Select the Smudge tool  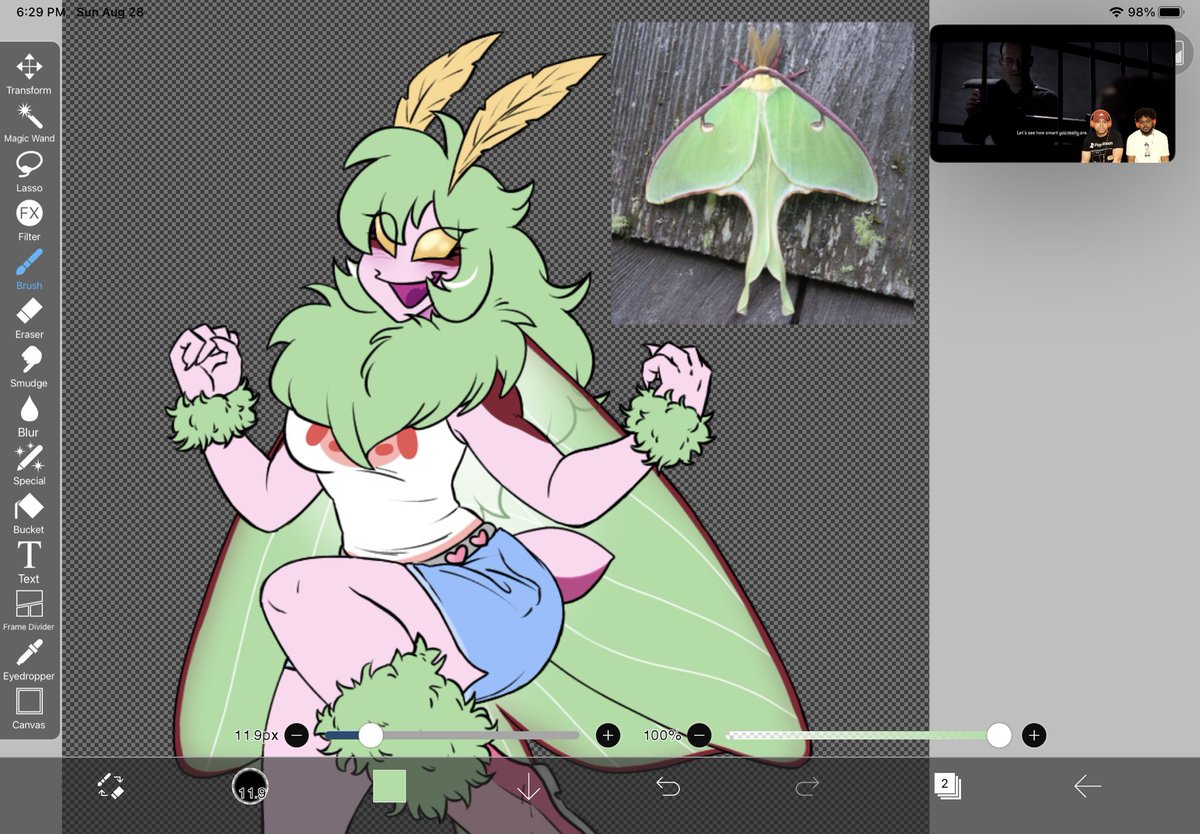29,368
